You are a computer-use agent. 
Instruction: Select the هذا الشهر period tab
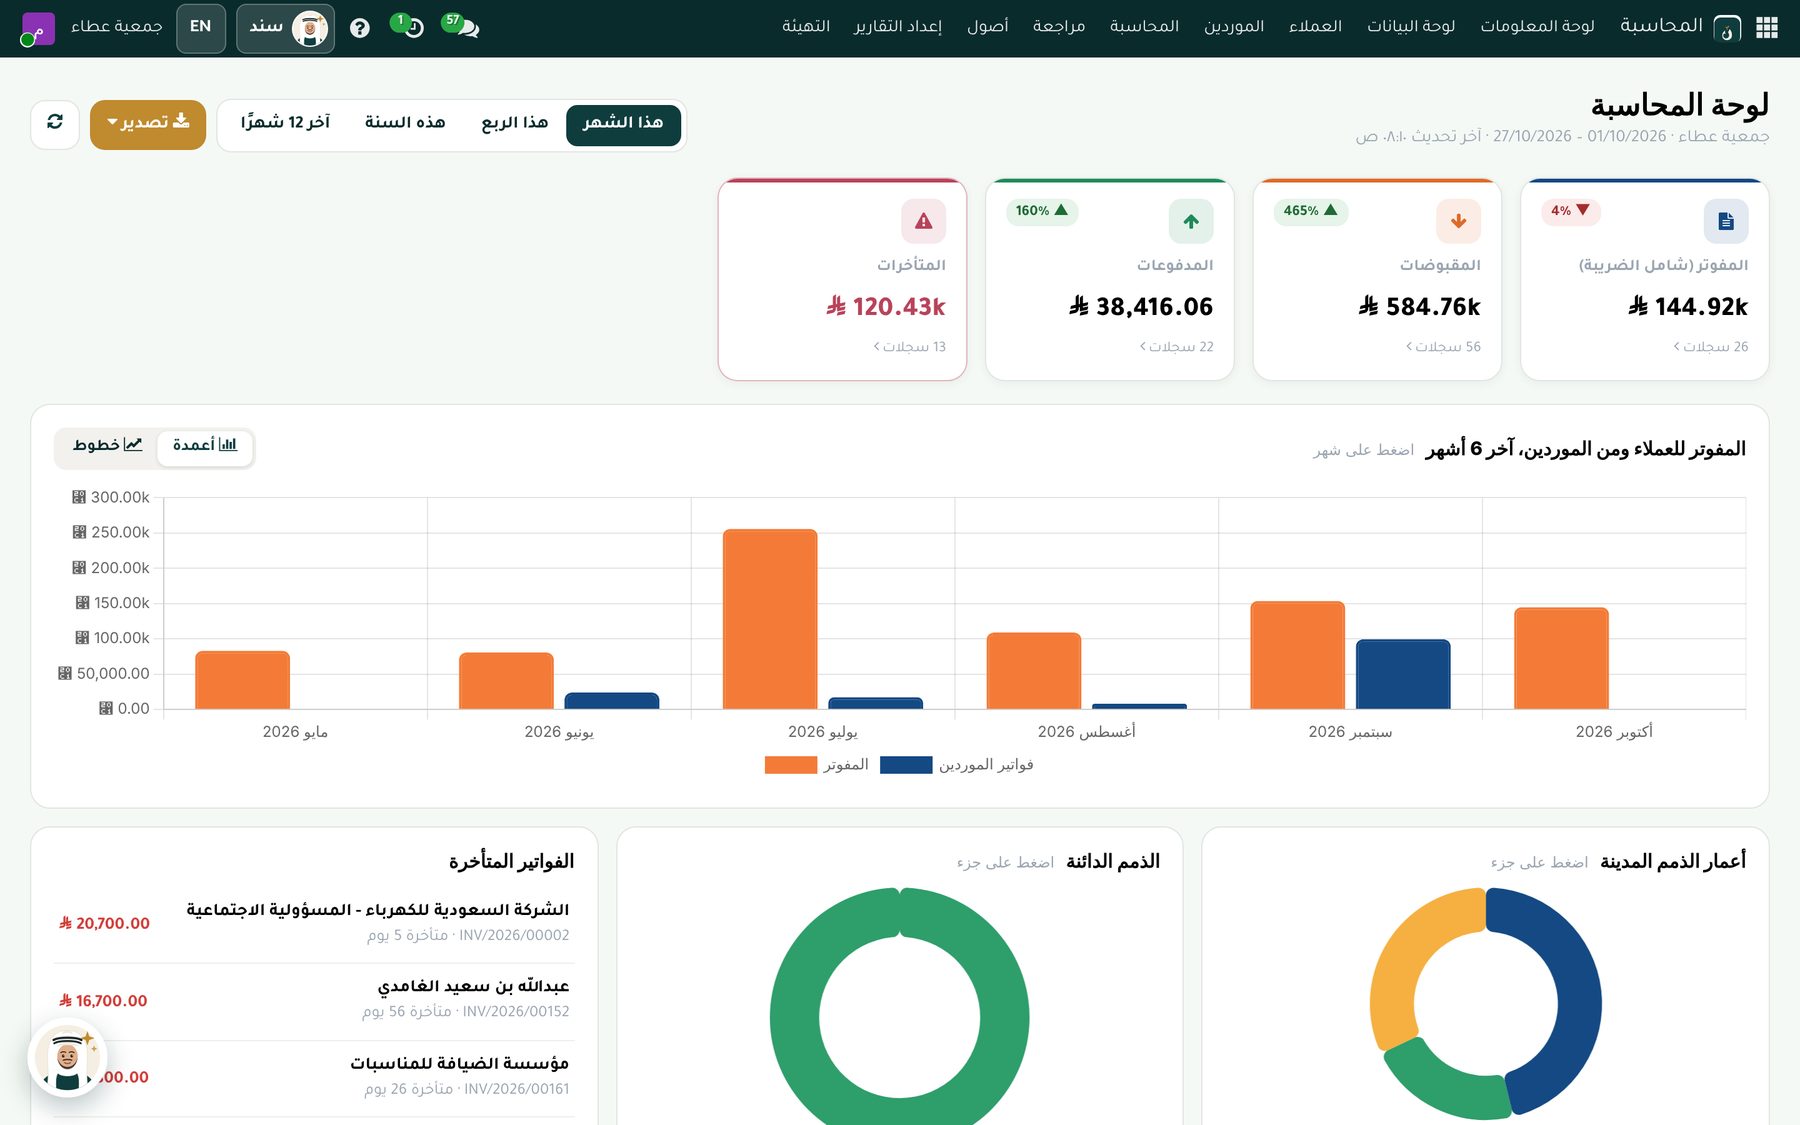point(623,124)
